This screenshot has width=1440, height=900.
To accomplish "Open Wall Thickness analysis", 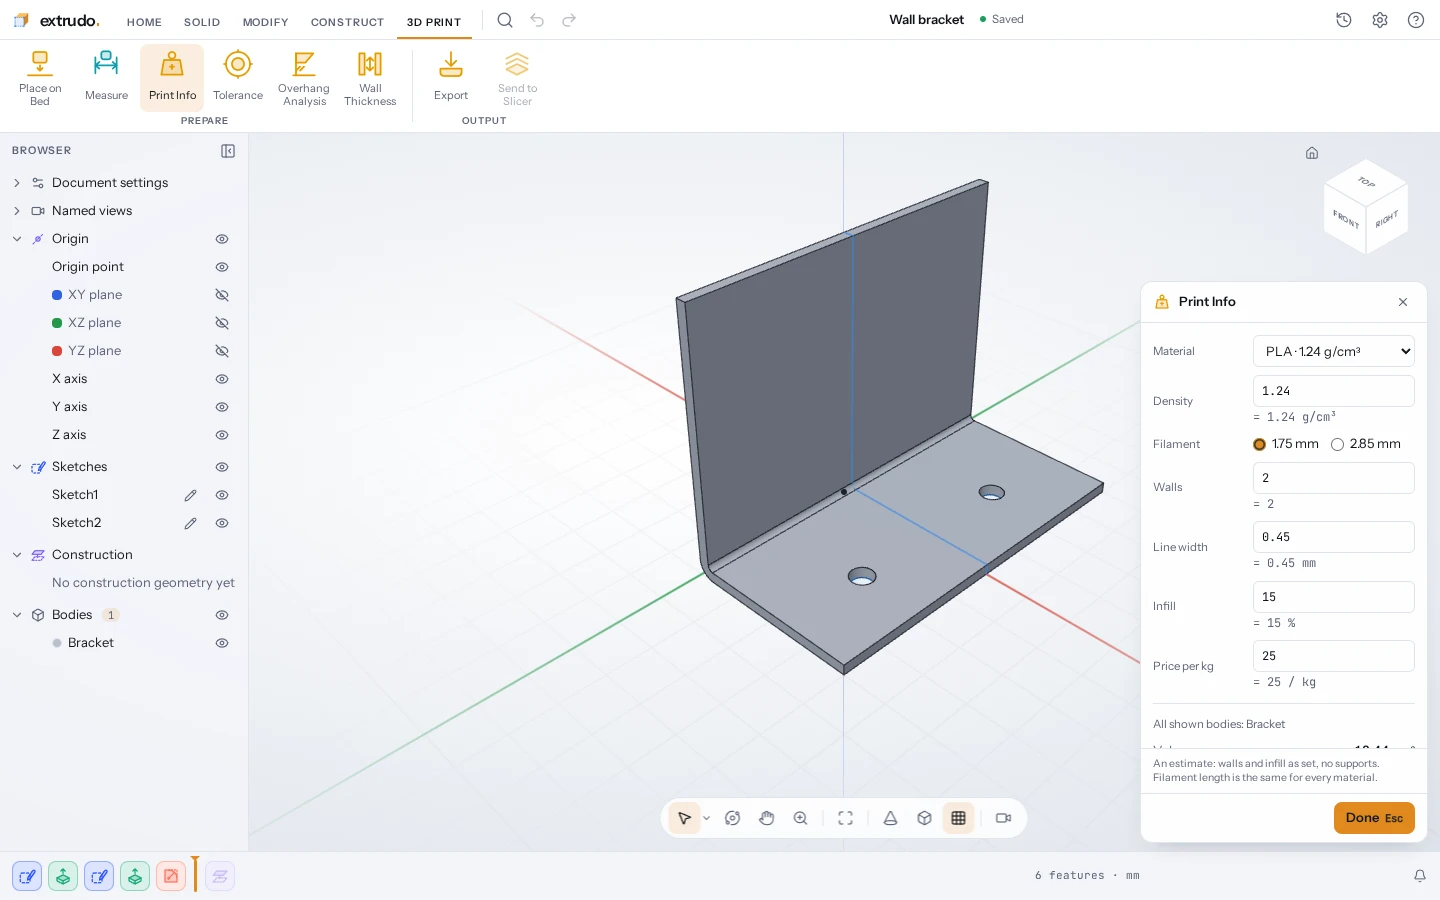I will pyautogui.click(x=370, y=78).
